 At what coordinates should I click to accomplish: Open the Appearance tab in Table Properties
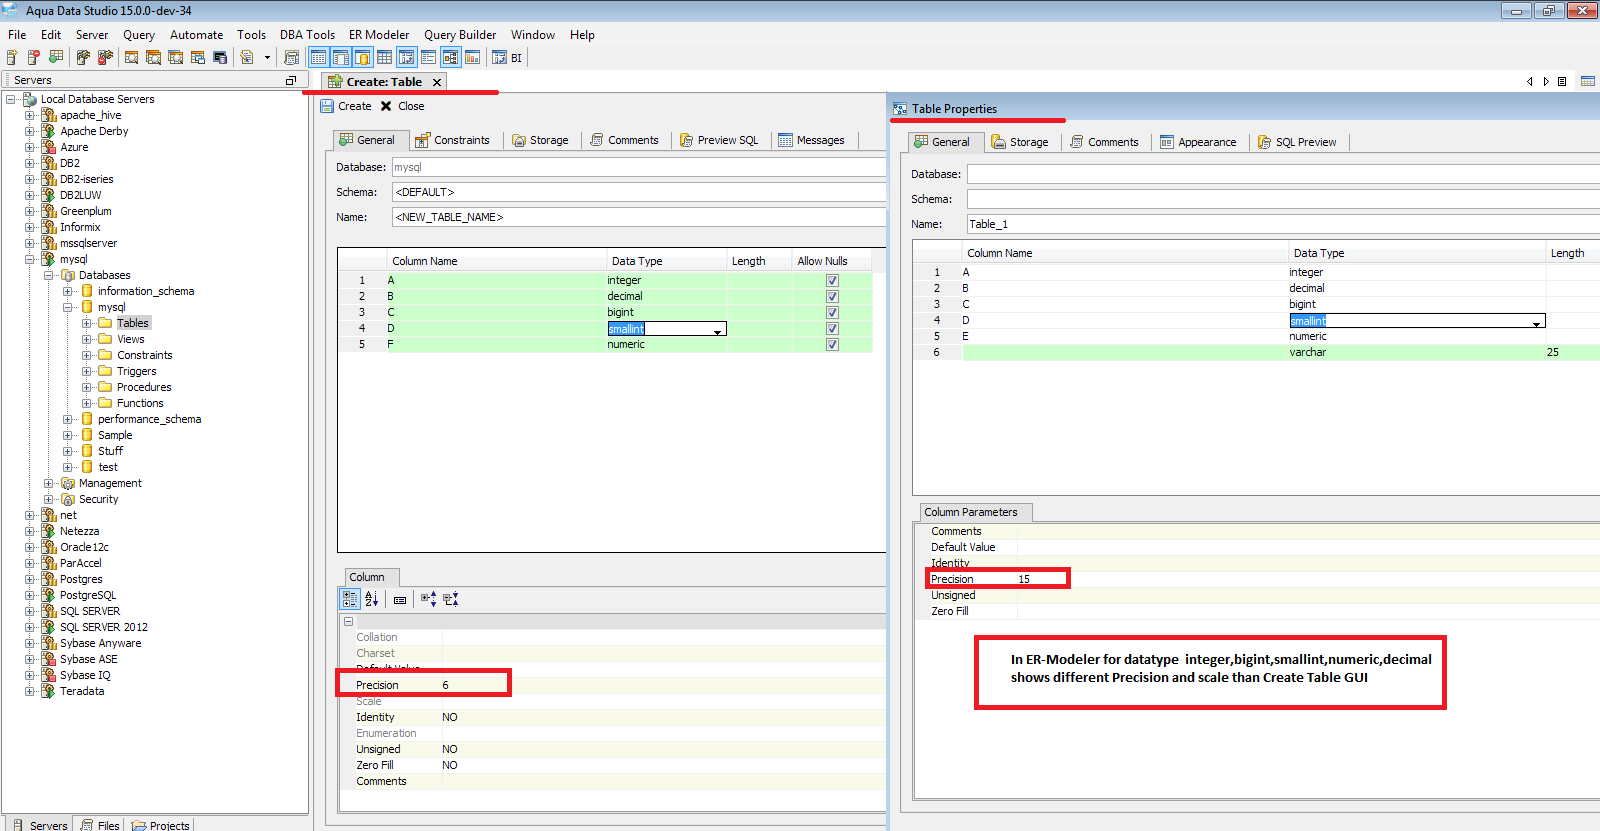click(1198, 142)
